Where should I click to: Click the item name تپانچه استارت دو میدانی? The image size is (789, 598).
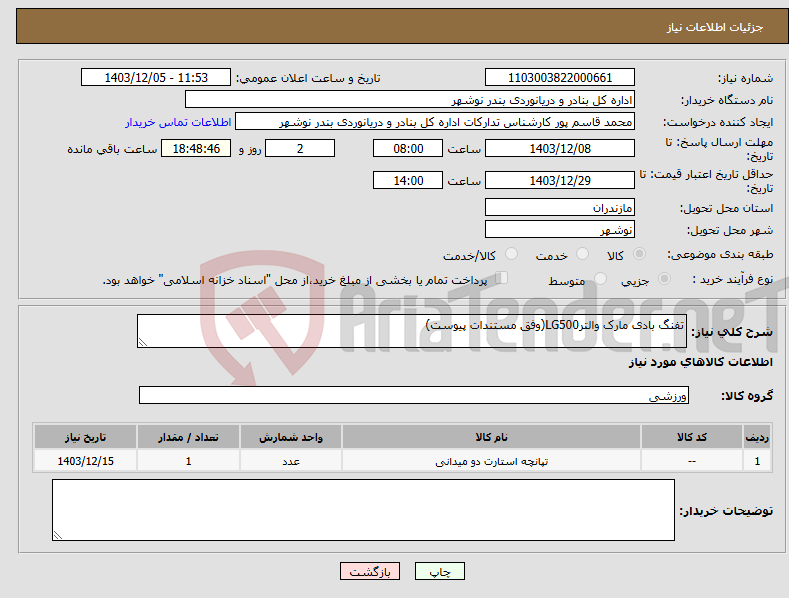491,461
